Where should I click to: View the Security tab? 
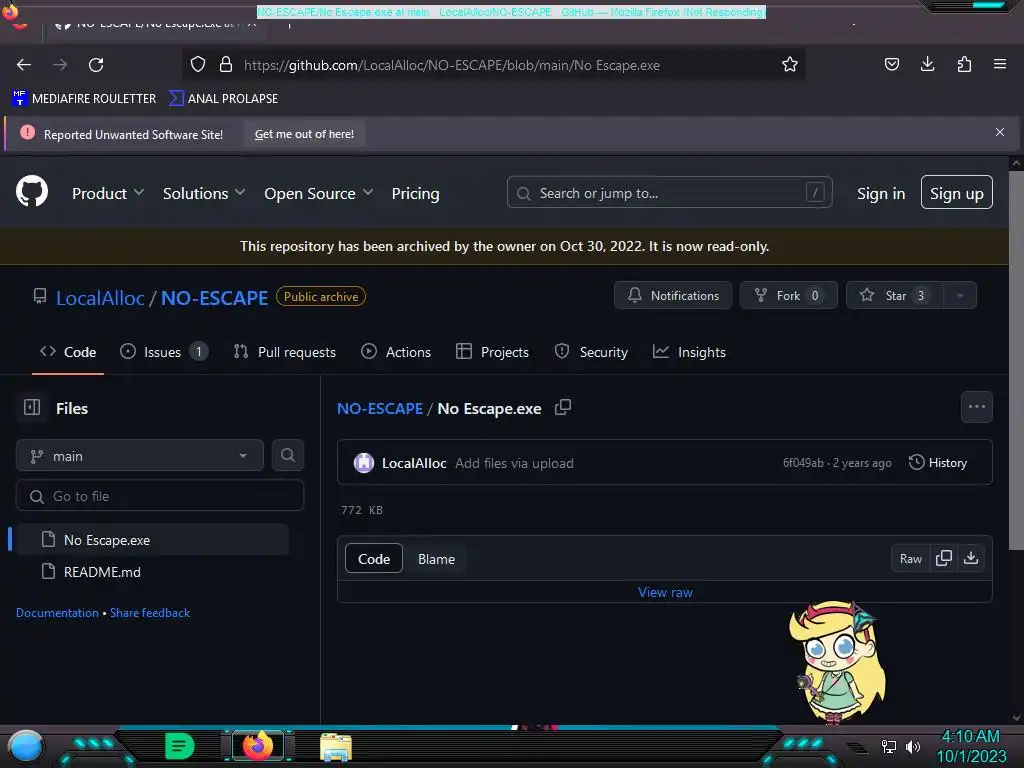591,352
